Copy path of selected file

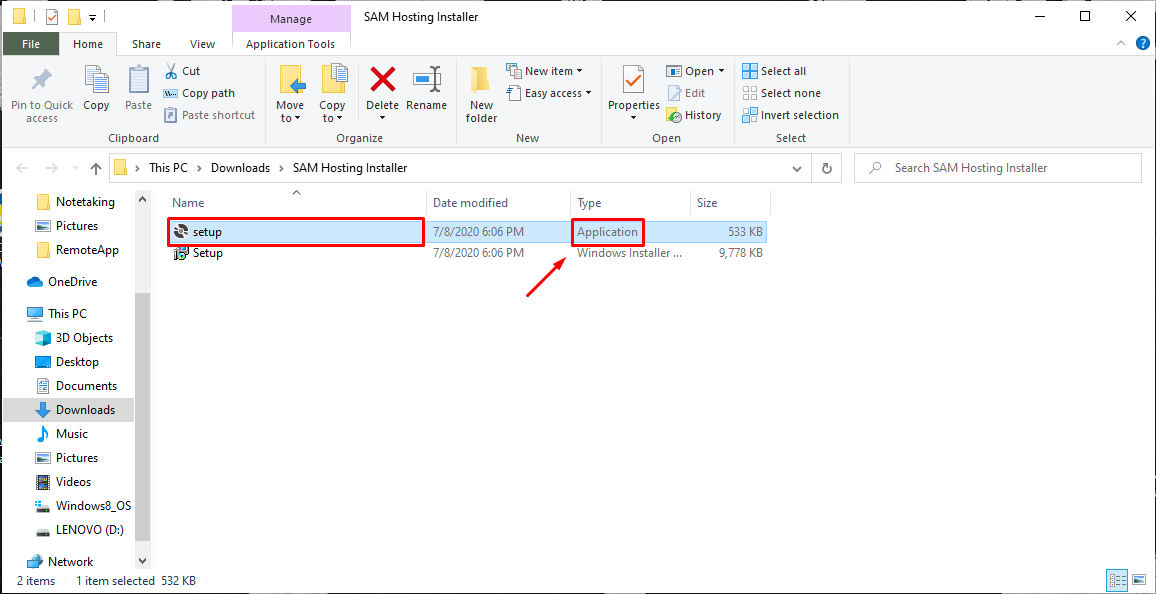[199, 94]
